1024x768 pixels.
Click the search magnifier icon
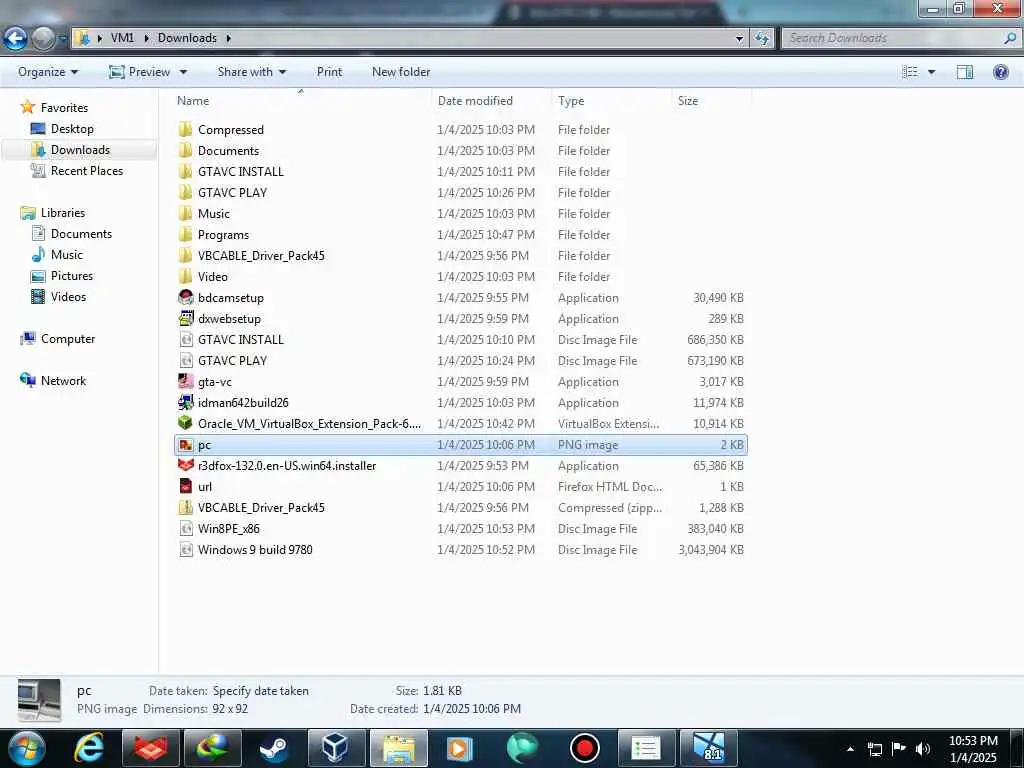click(x=1010, y=38)
